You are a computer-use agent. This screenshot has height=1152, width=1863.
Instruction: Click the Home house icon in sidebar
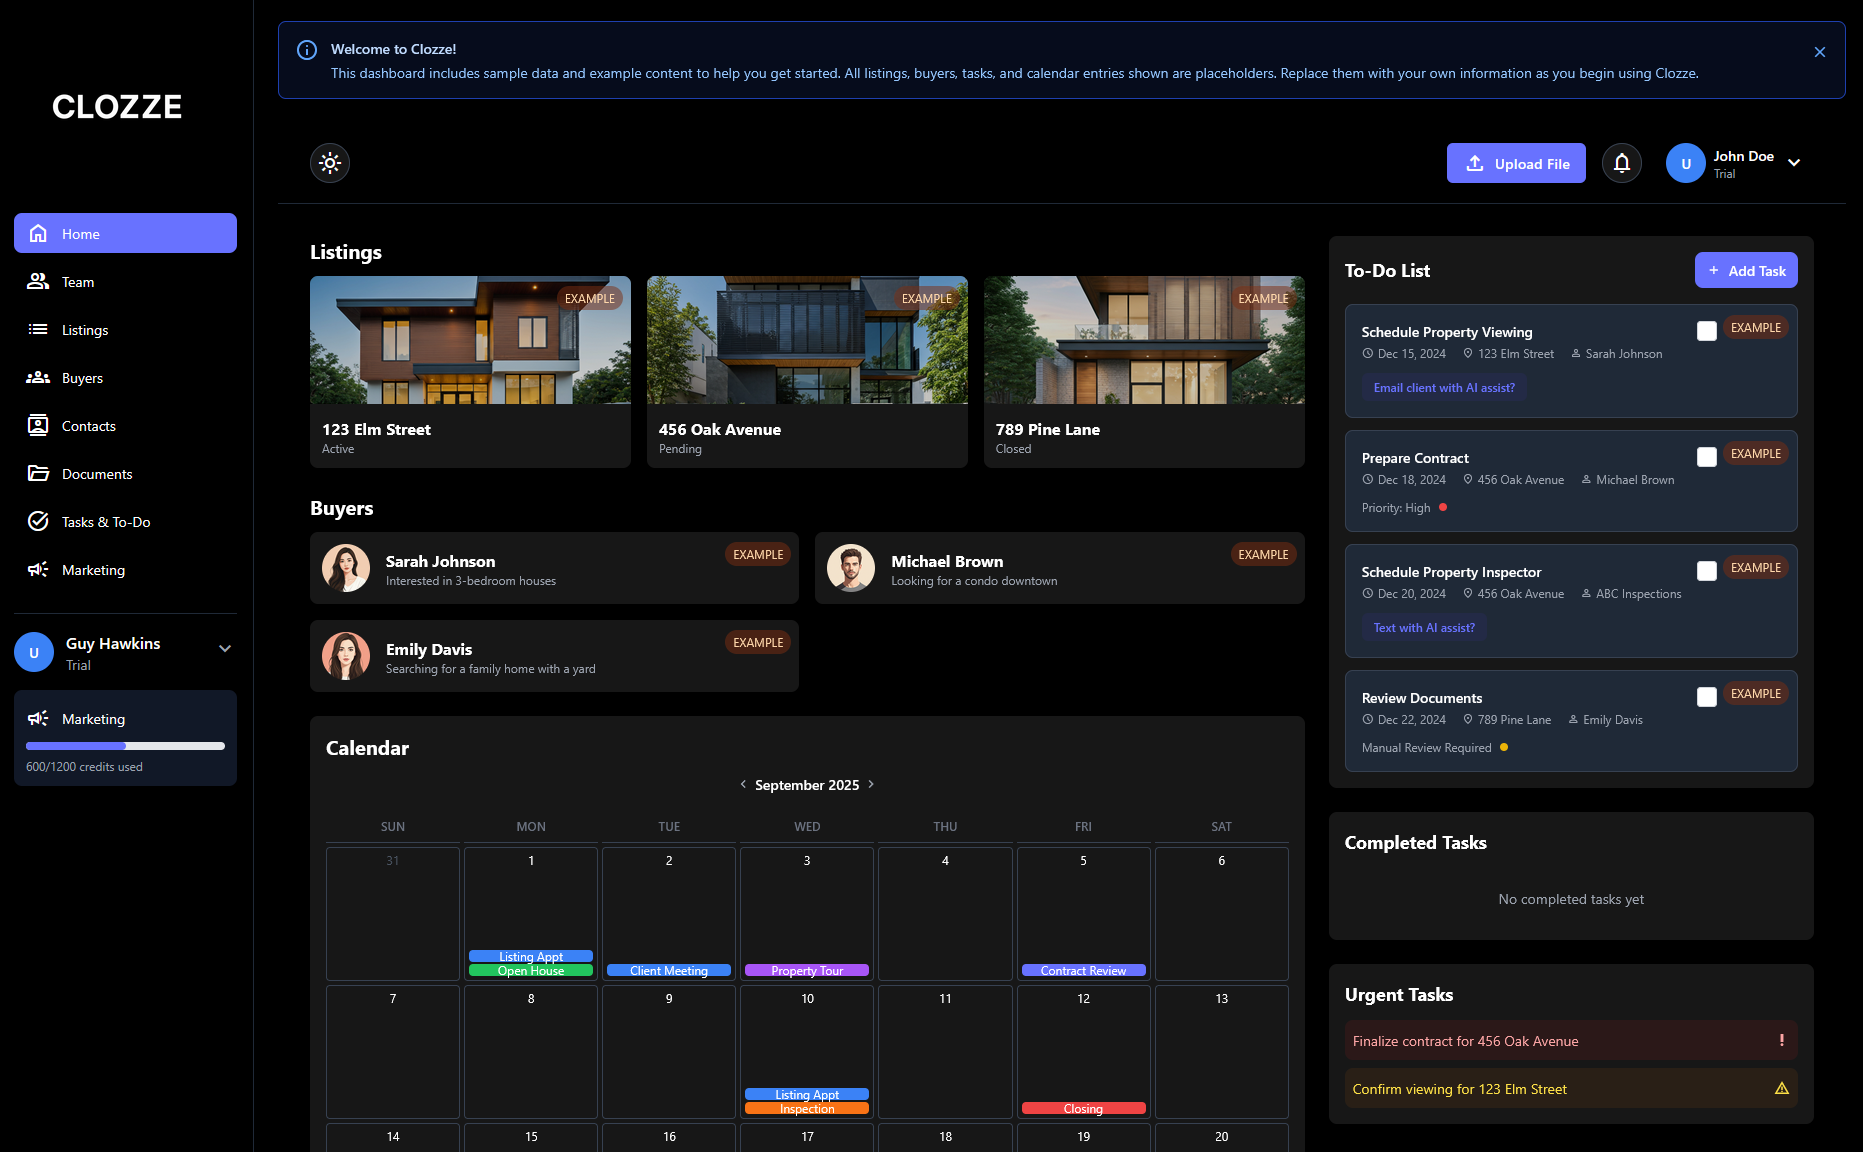(x=38, y=233)
